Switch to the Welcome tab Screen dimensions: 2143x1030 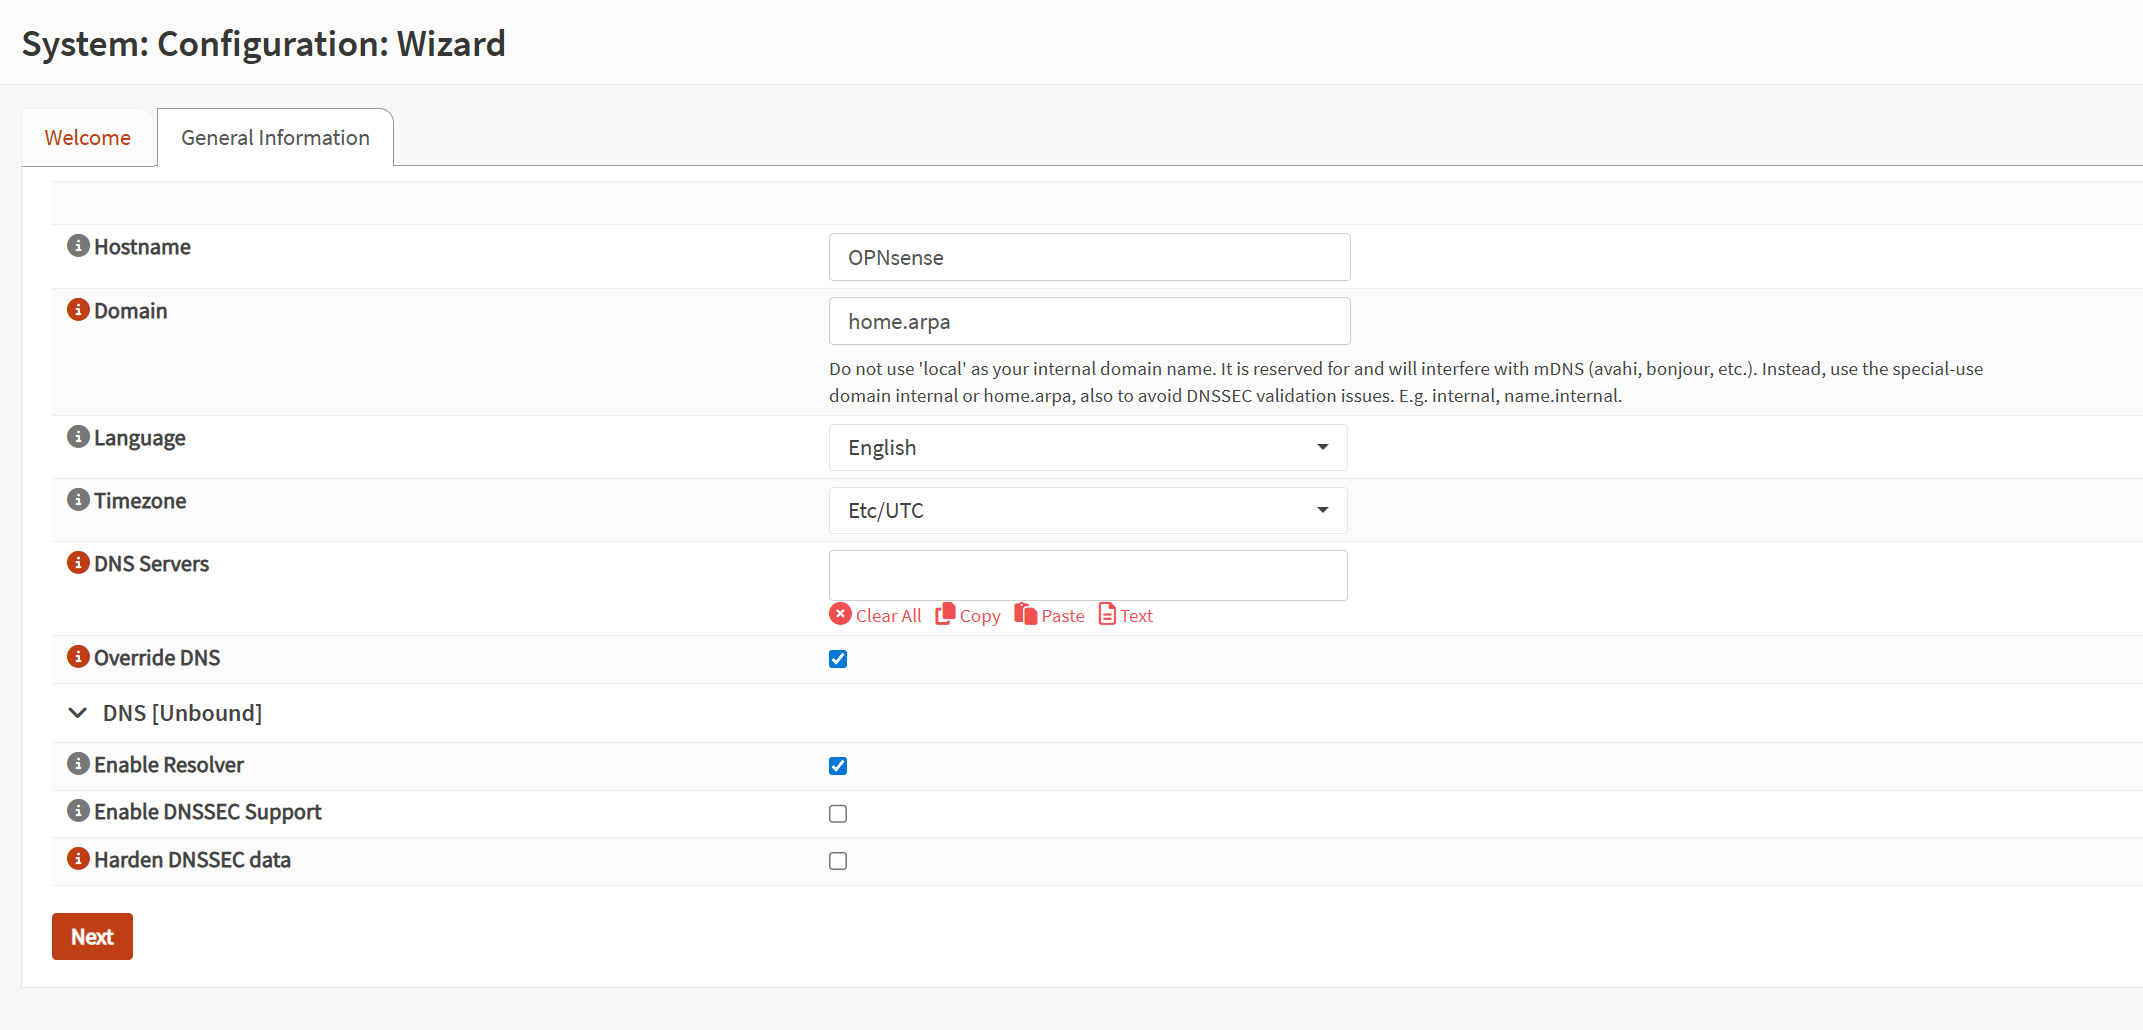(88, 138)
